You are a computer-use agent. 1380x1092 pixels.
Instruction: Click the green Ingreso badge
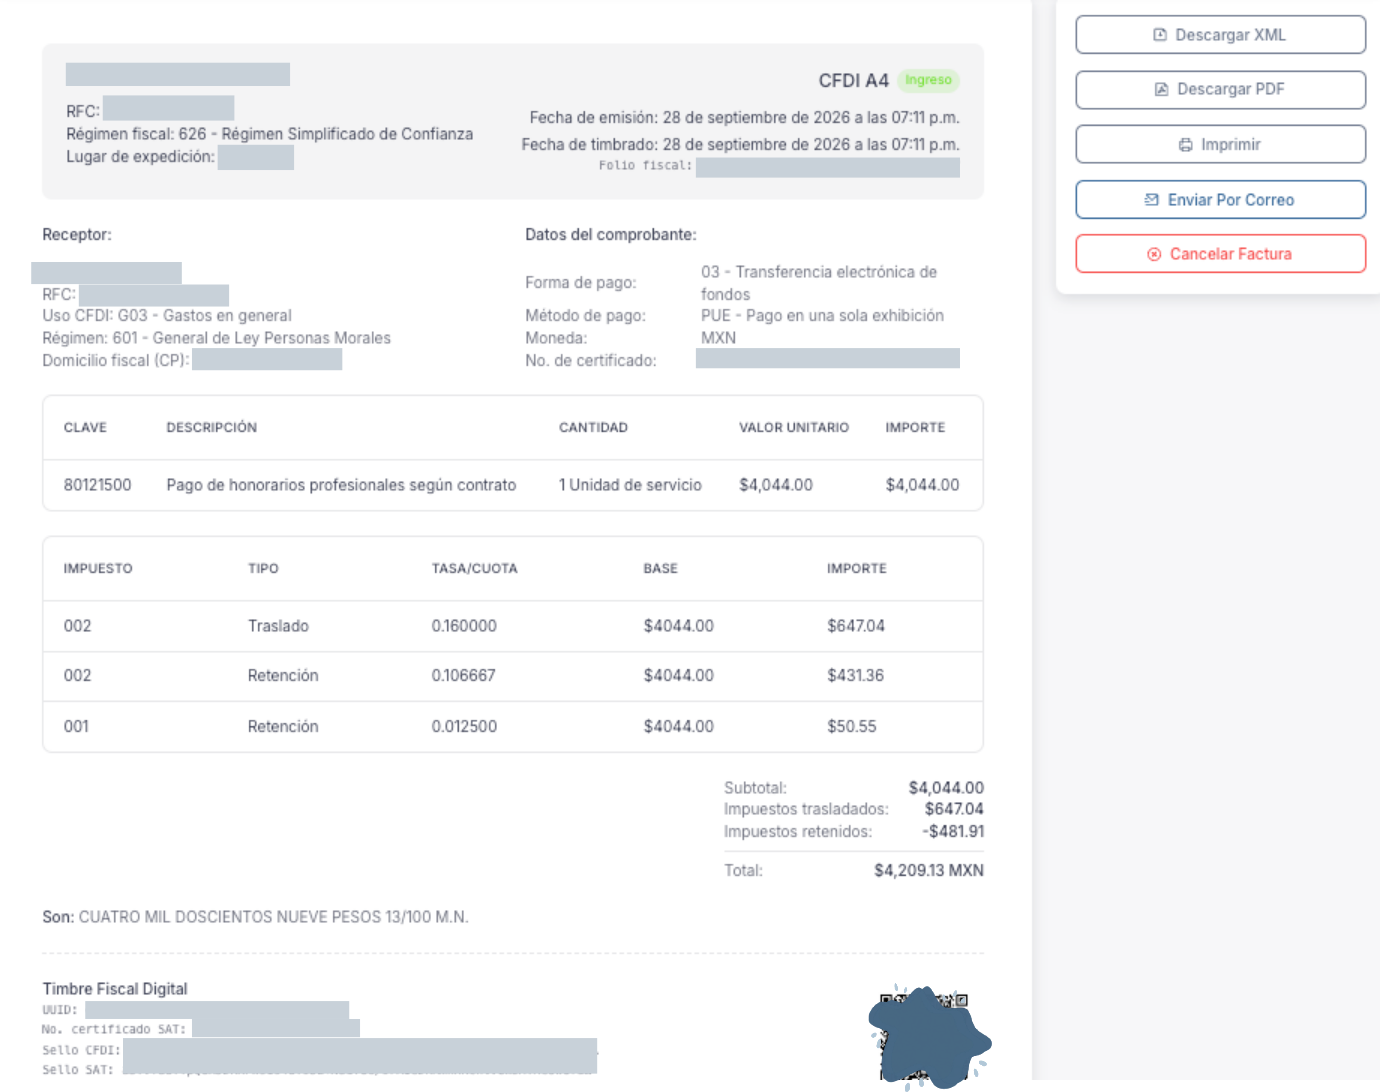click(928, 80)
